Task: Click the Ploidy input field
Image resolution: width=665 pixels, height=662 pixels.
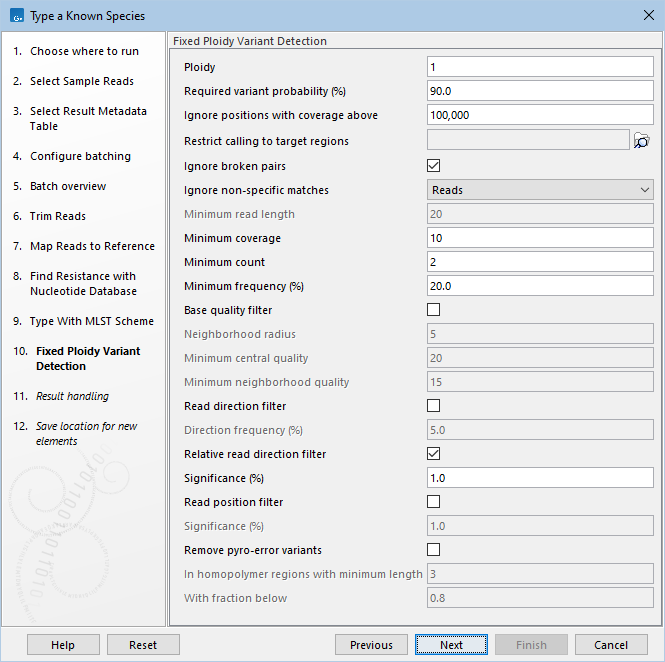Action: pos(540,67)
